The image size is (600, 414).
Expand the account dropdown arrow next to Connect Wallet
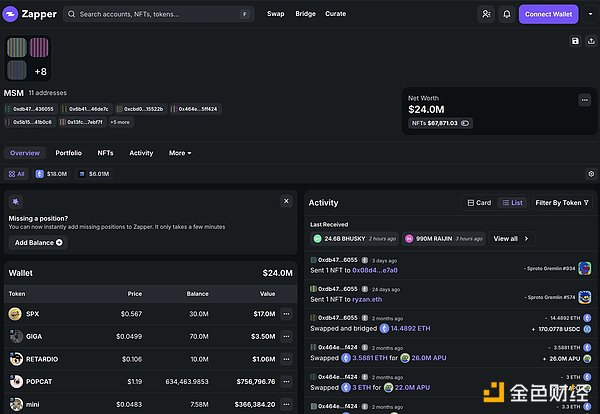click(590, 14)
